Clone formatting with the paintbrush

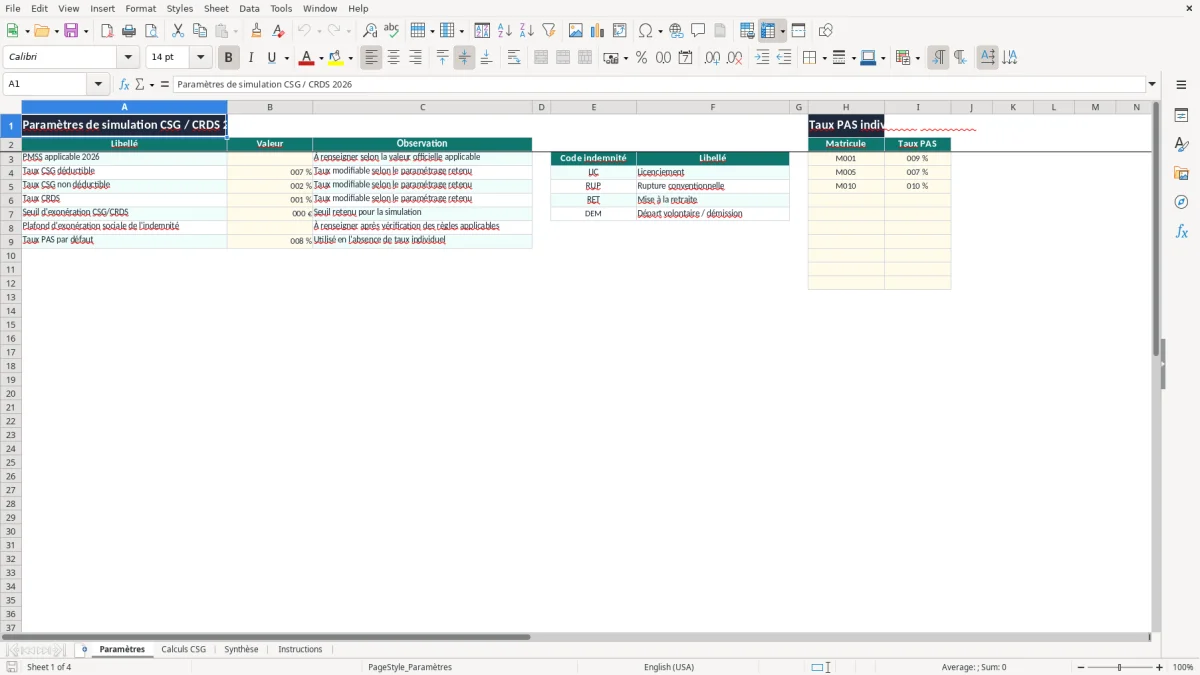point(257,31)
